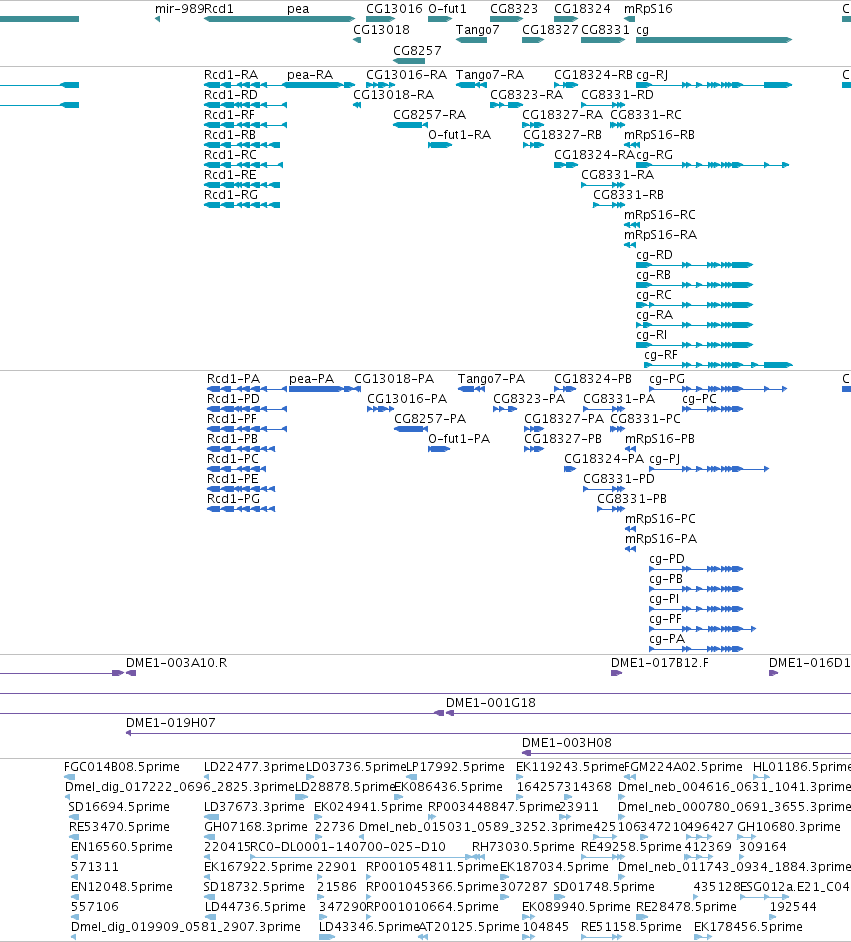
Task: Click EST EN16560.5prime
Action: pos(121,847)
